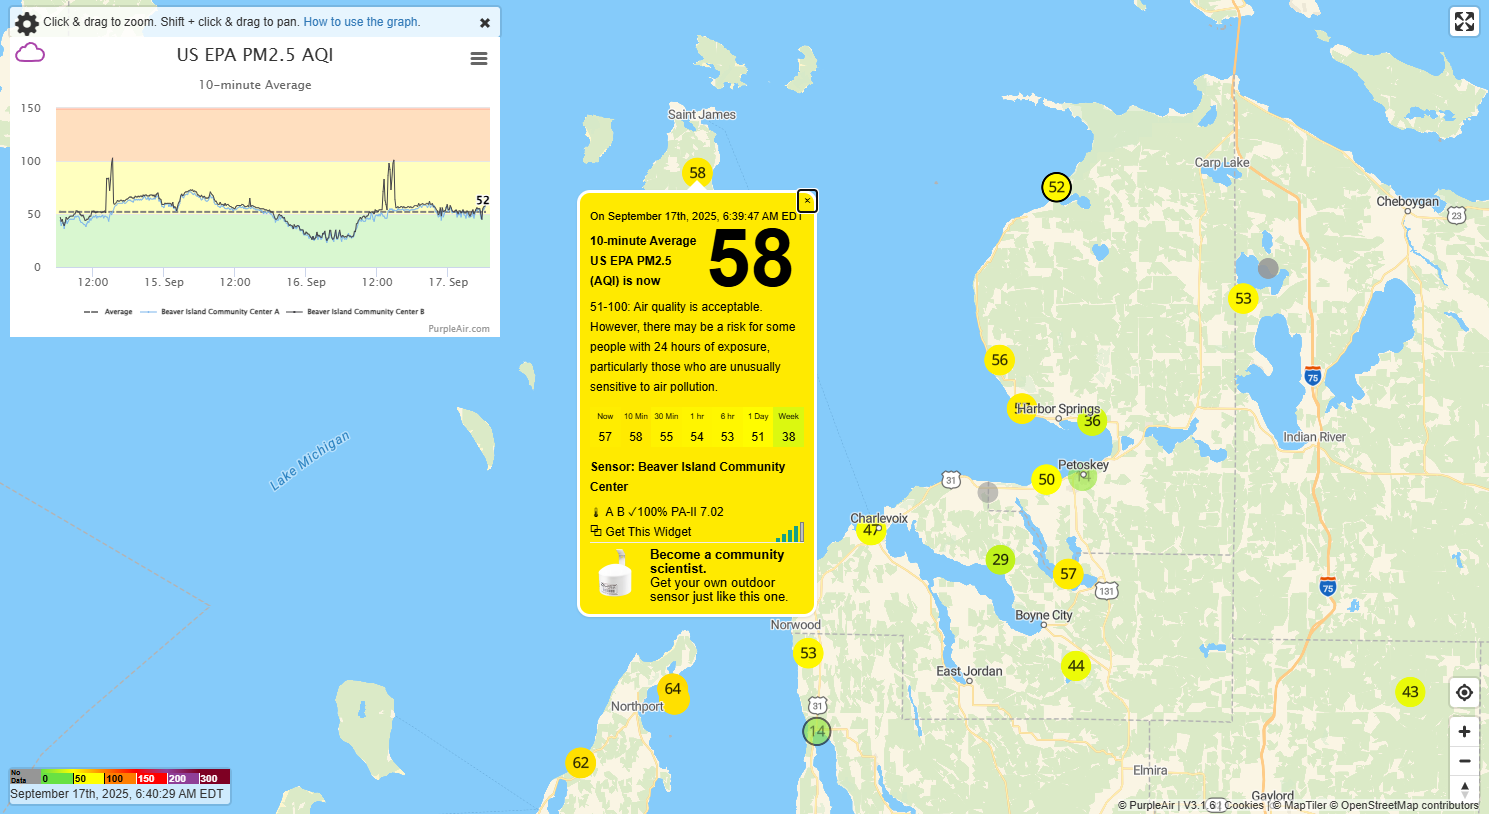
Task: Expand the AQI color legend bar
Action: [120, 777]
